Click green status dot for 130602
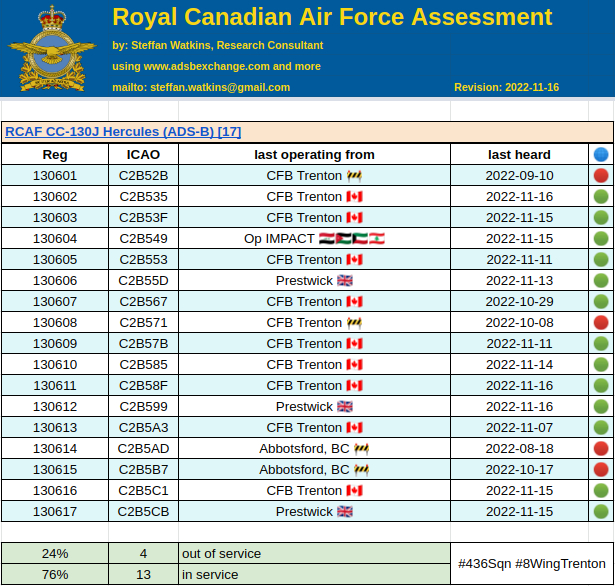This screenshot has width=615, height=586. click(601, 197)
